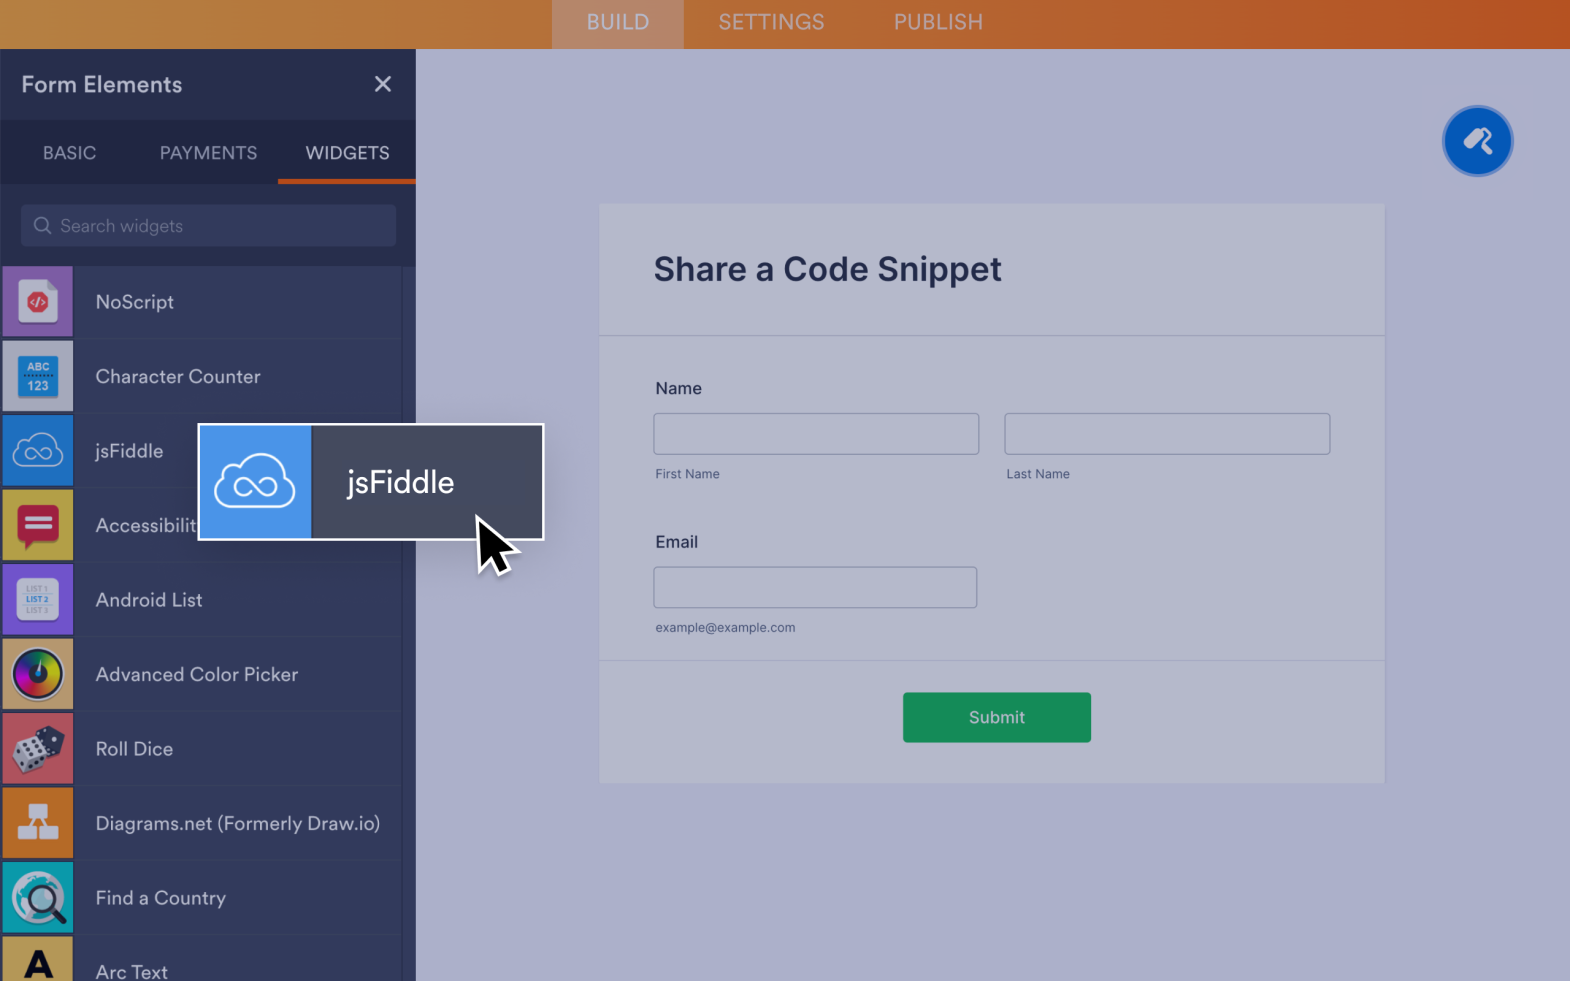Viewport: 1570px width, 981px height.
Task: Close the Form Elements panel
Action: pyautogui.click(x=383, y=84)
